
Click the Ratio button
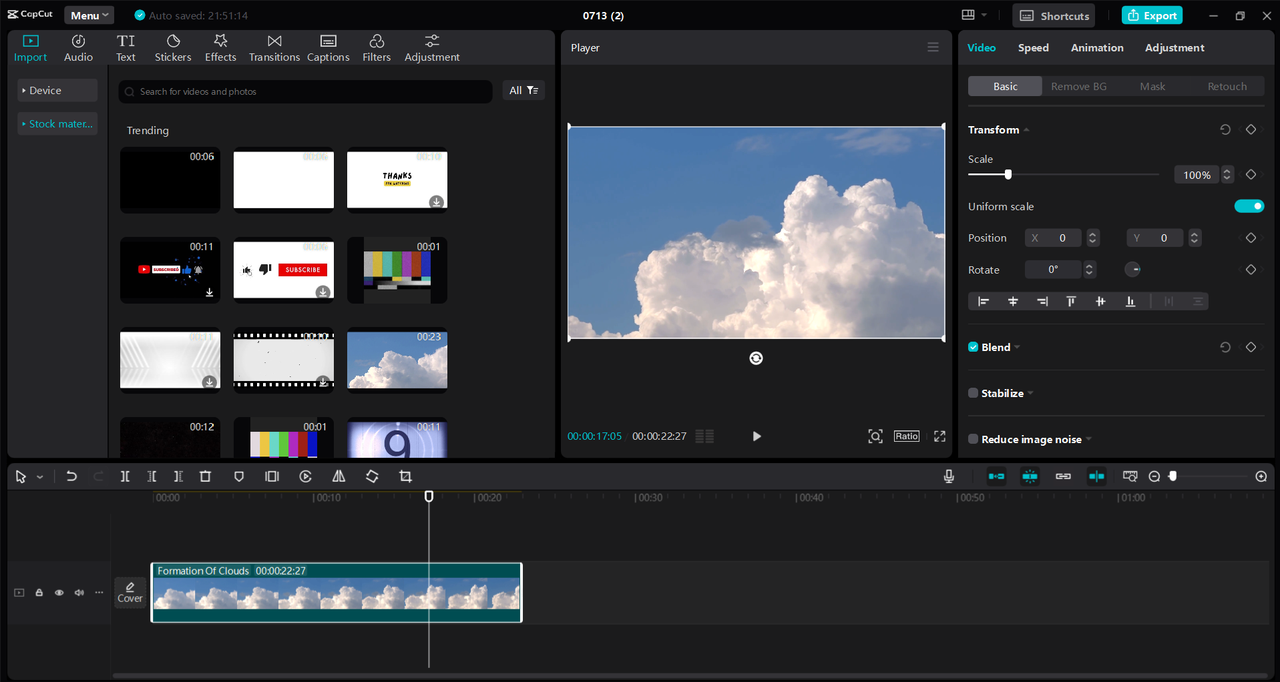pyautogui.click(x=907, y=436)
